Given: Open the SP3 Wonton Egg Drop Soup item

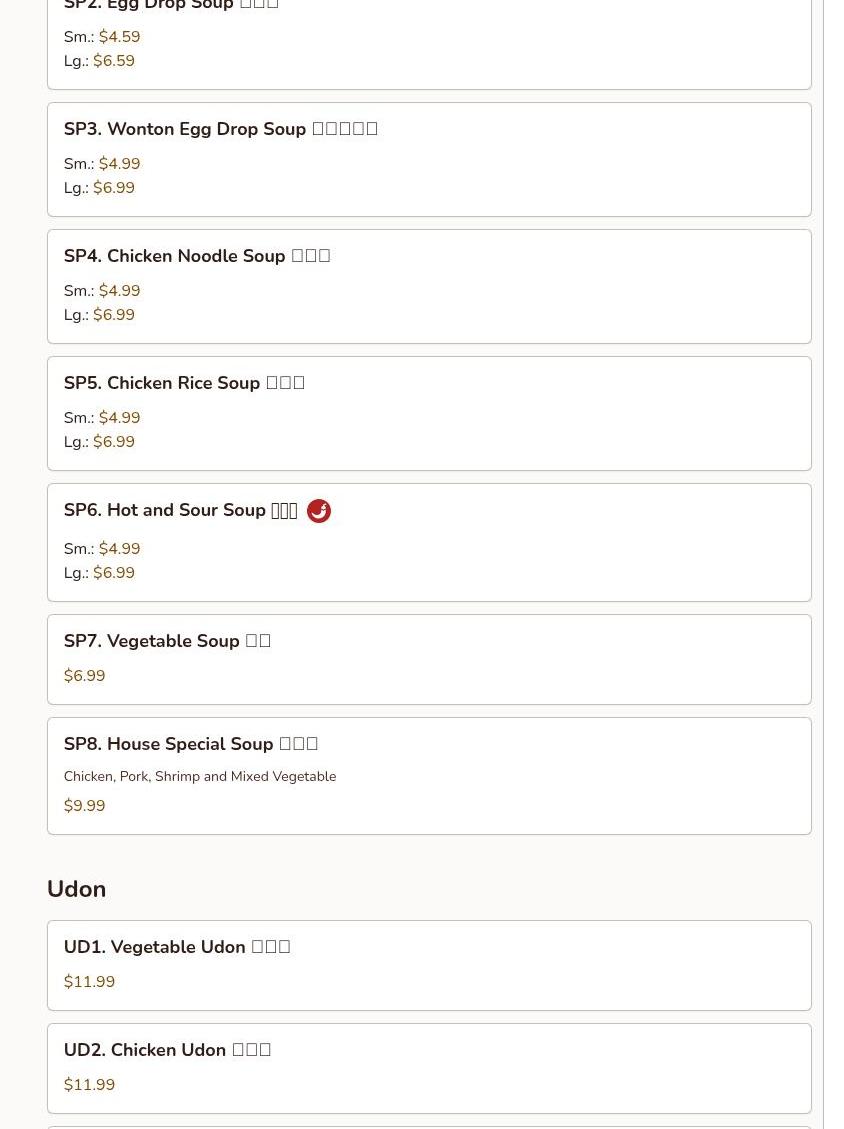Looking at the screenshot, I should click(x=220, y=129).
